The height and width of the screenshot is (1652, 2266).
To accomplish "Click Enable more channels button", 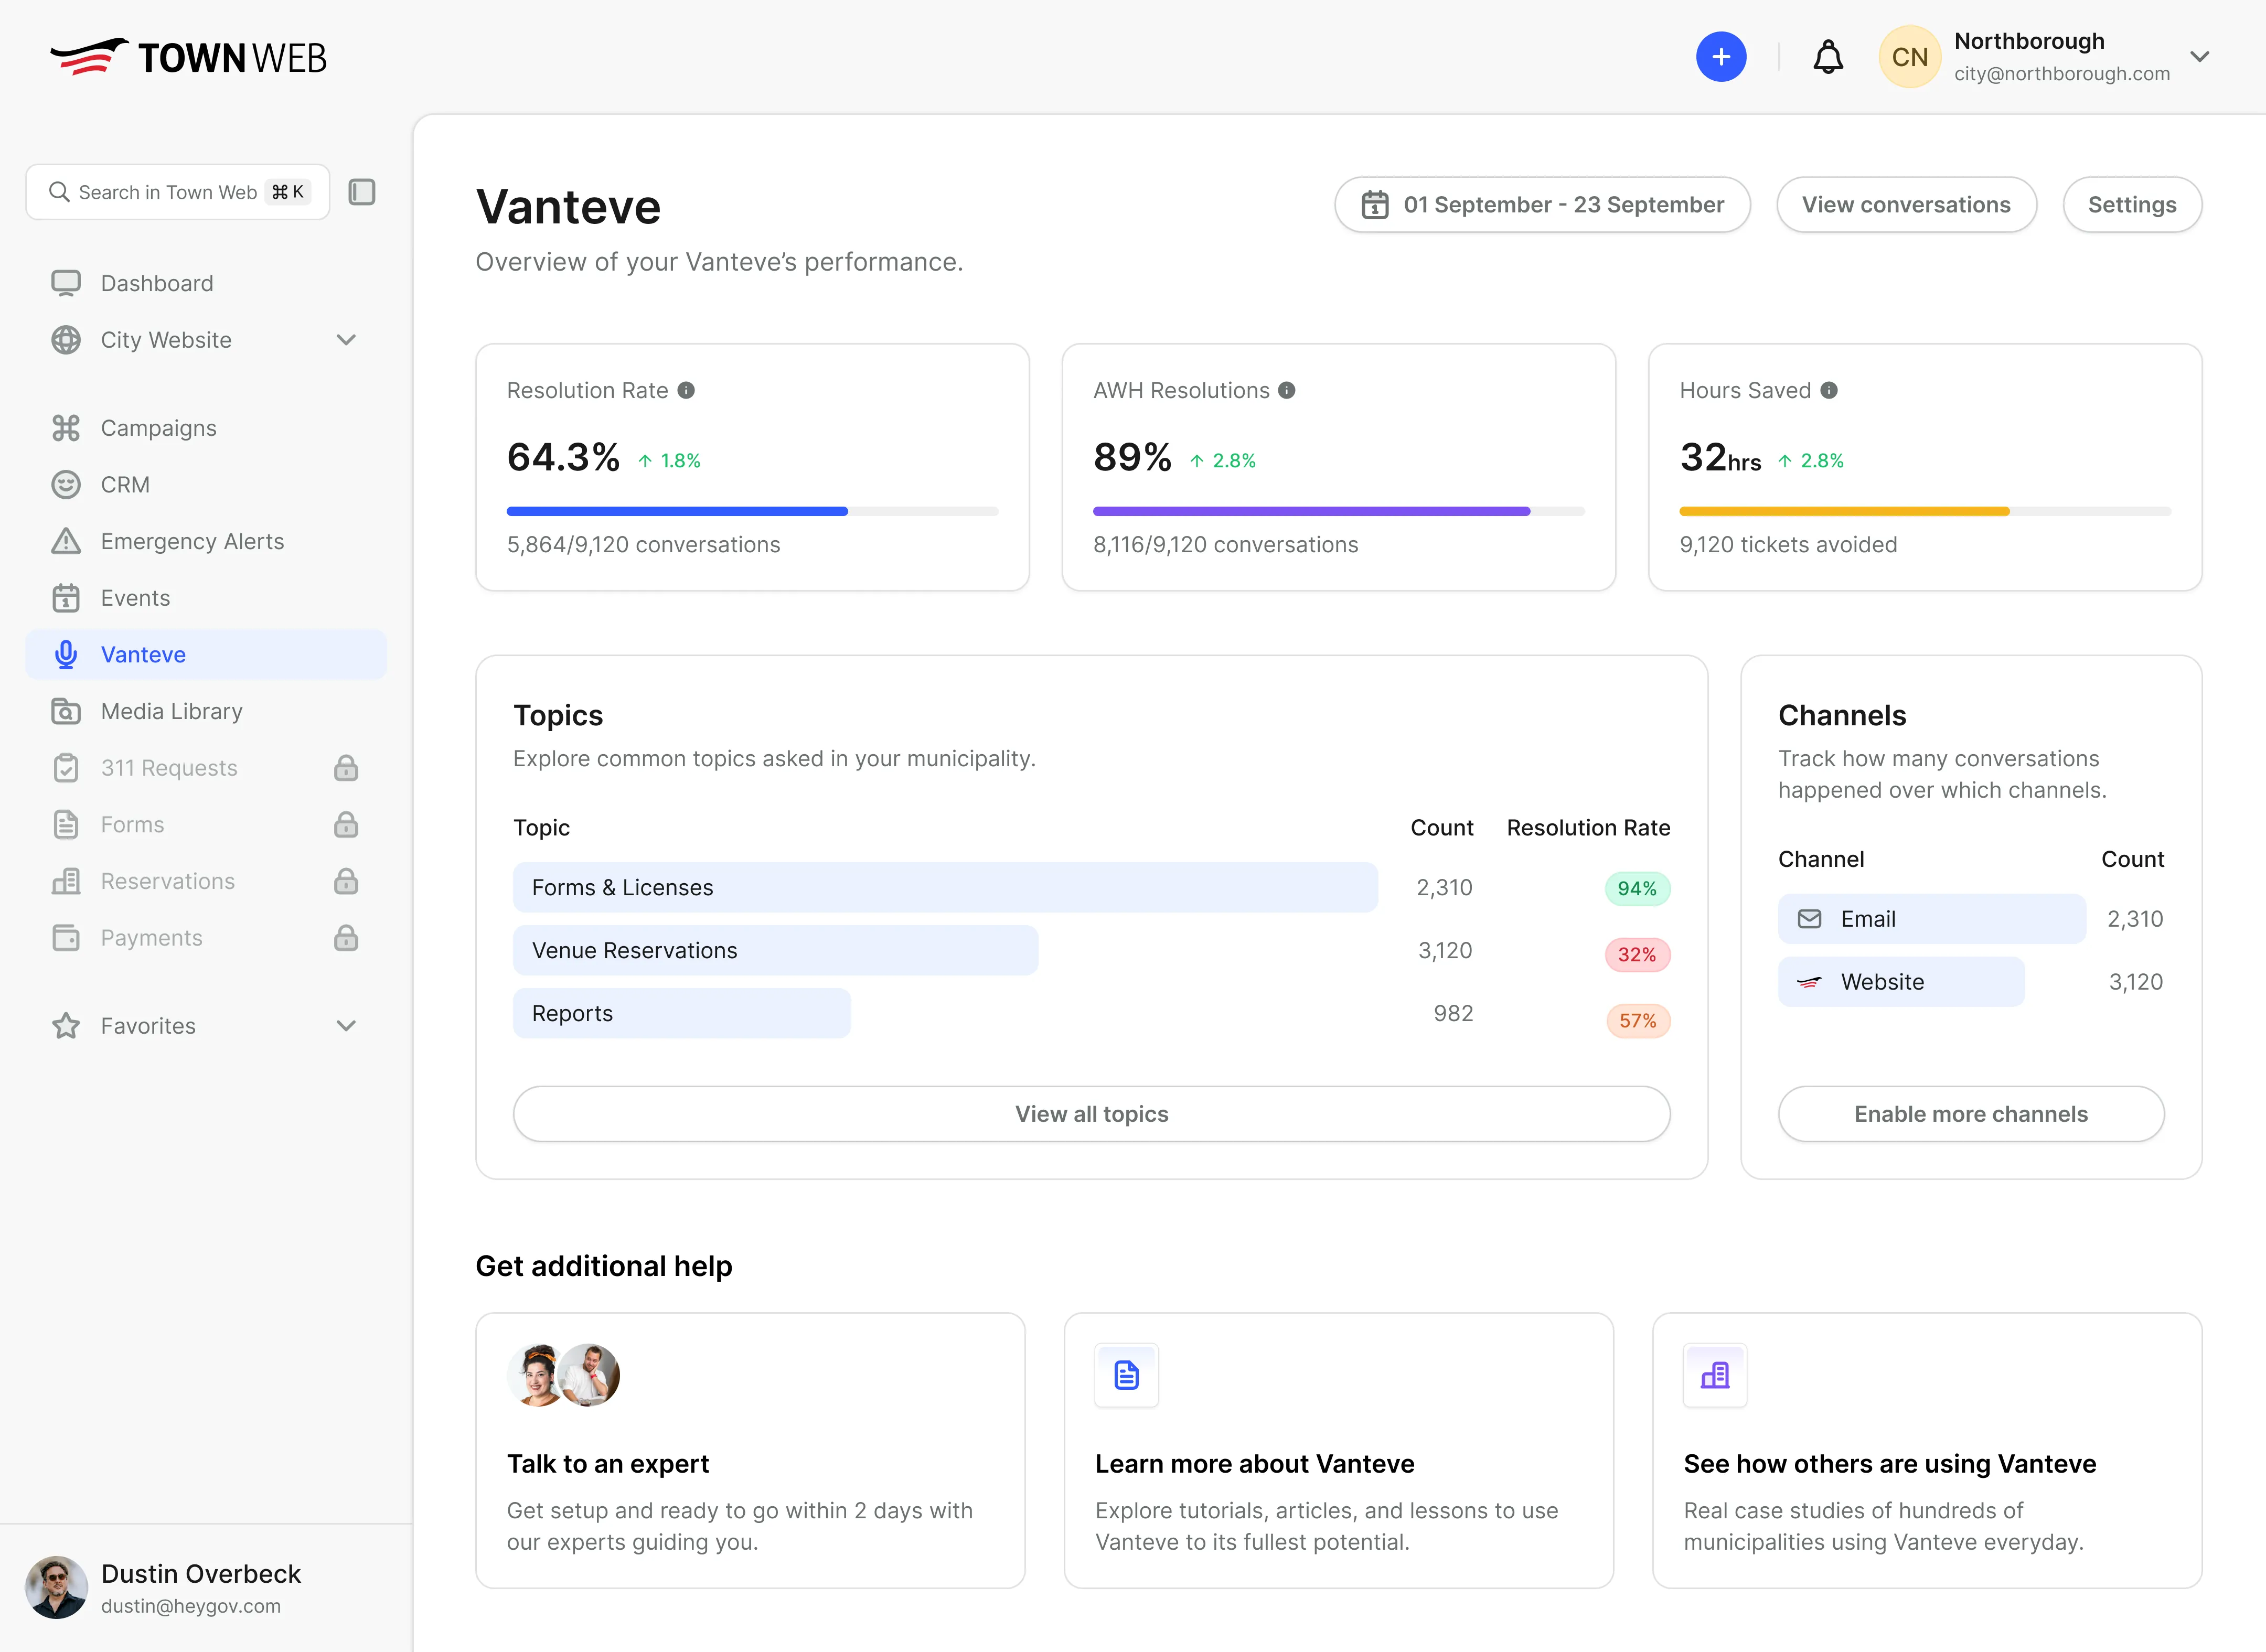I will coord(1971,1114).
